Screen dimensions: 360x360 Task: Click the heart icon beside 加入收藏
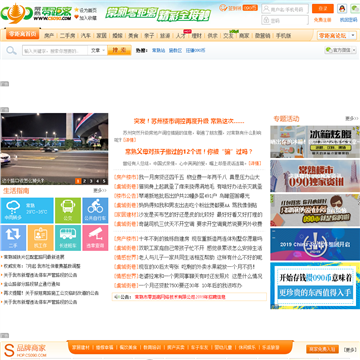click(76, 17)
